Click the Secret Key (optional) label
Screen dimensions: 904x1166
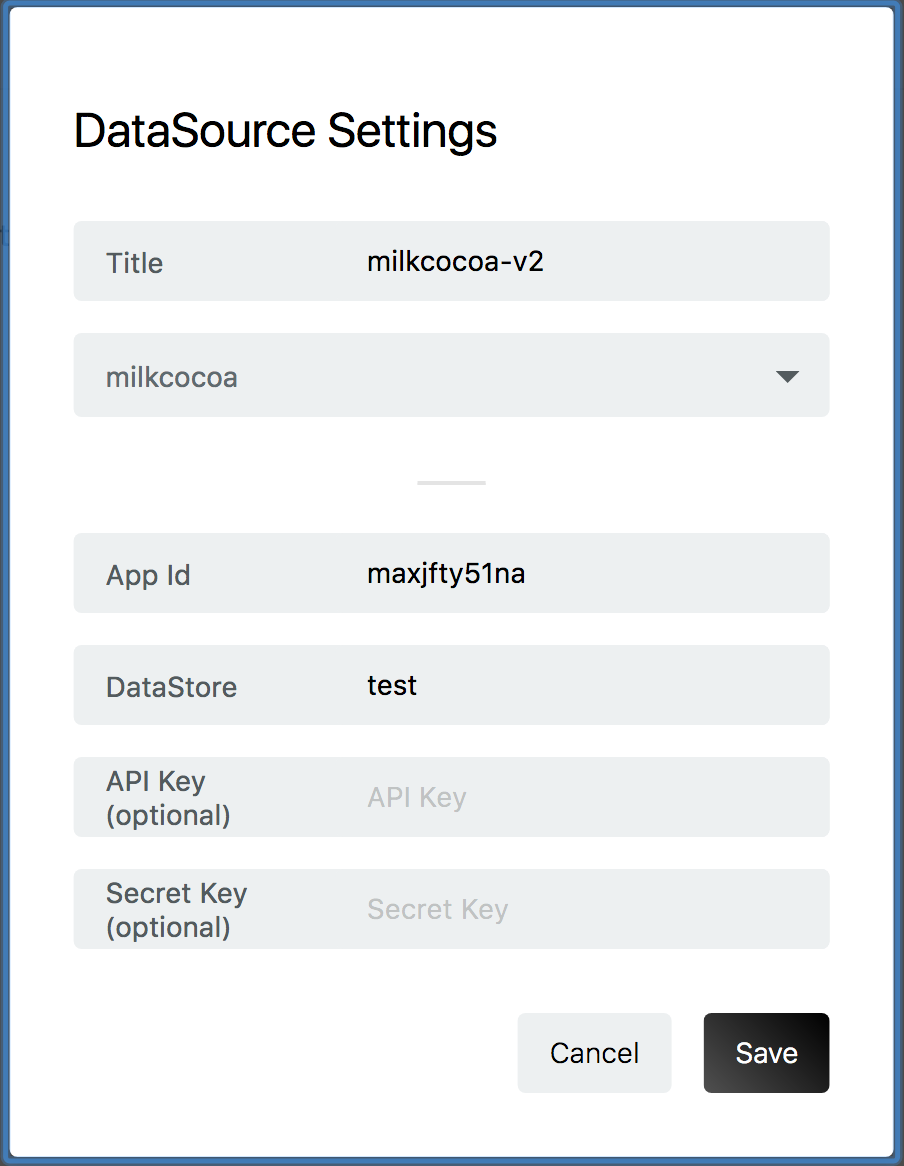click(x=176, y=909)
